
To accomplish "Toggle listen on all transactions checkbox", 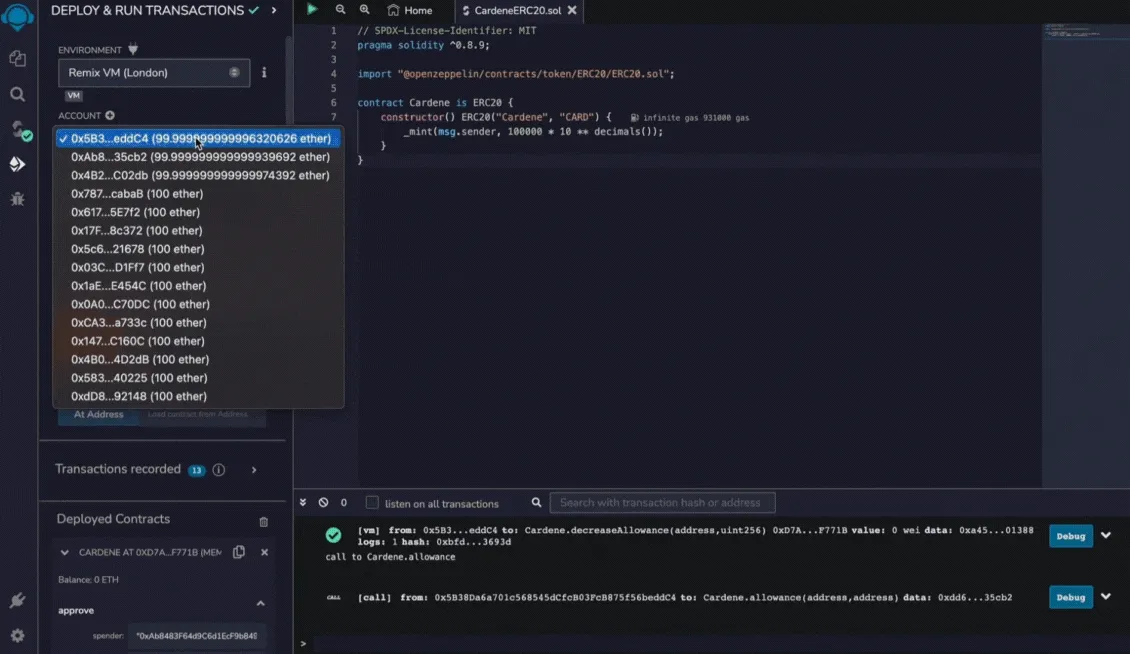I will (372, 503).
